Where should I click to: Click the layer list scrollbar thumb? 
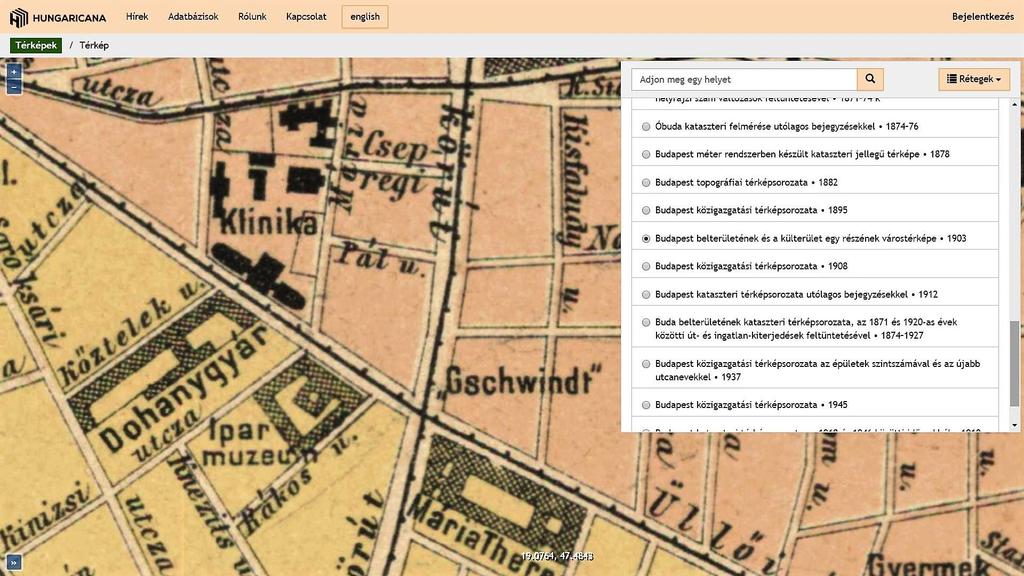pos(1014,364)
